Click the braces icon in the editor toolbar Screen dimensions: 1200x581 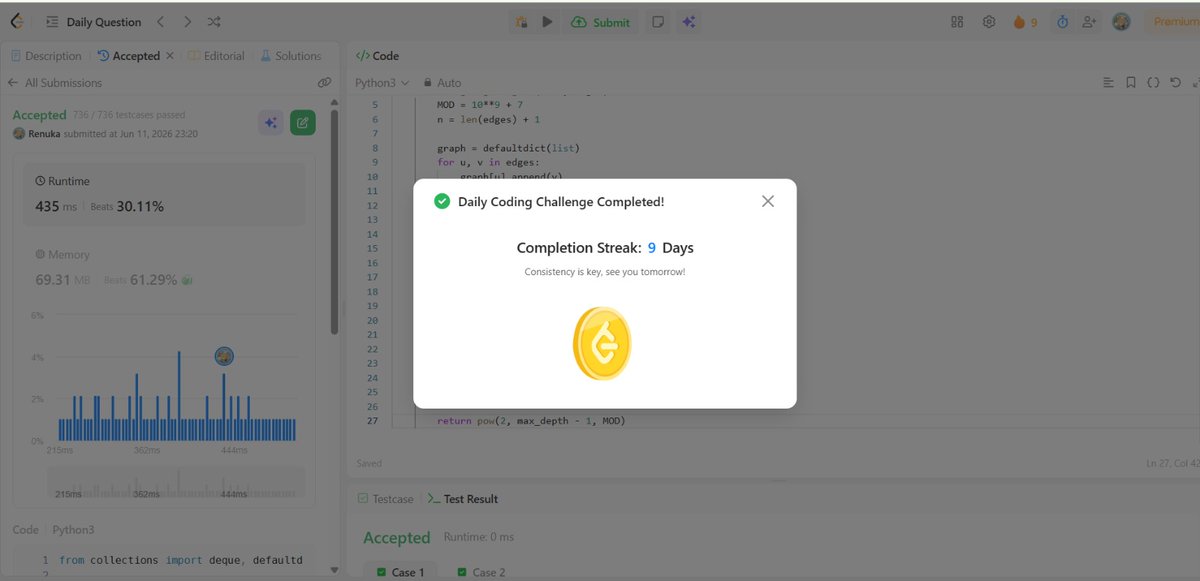click(x=1153, y=83)
